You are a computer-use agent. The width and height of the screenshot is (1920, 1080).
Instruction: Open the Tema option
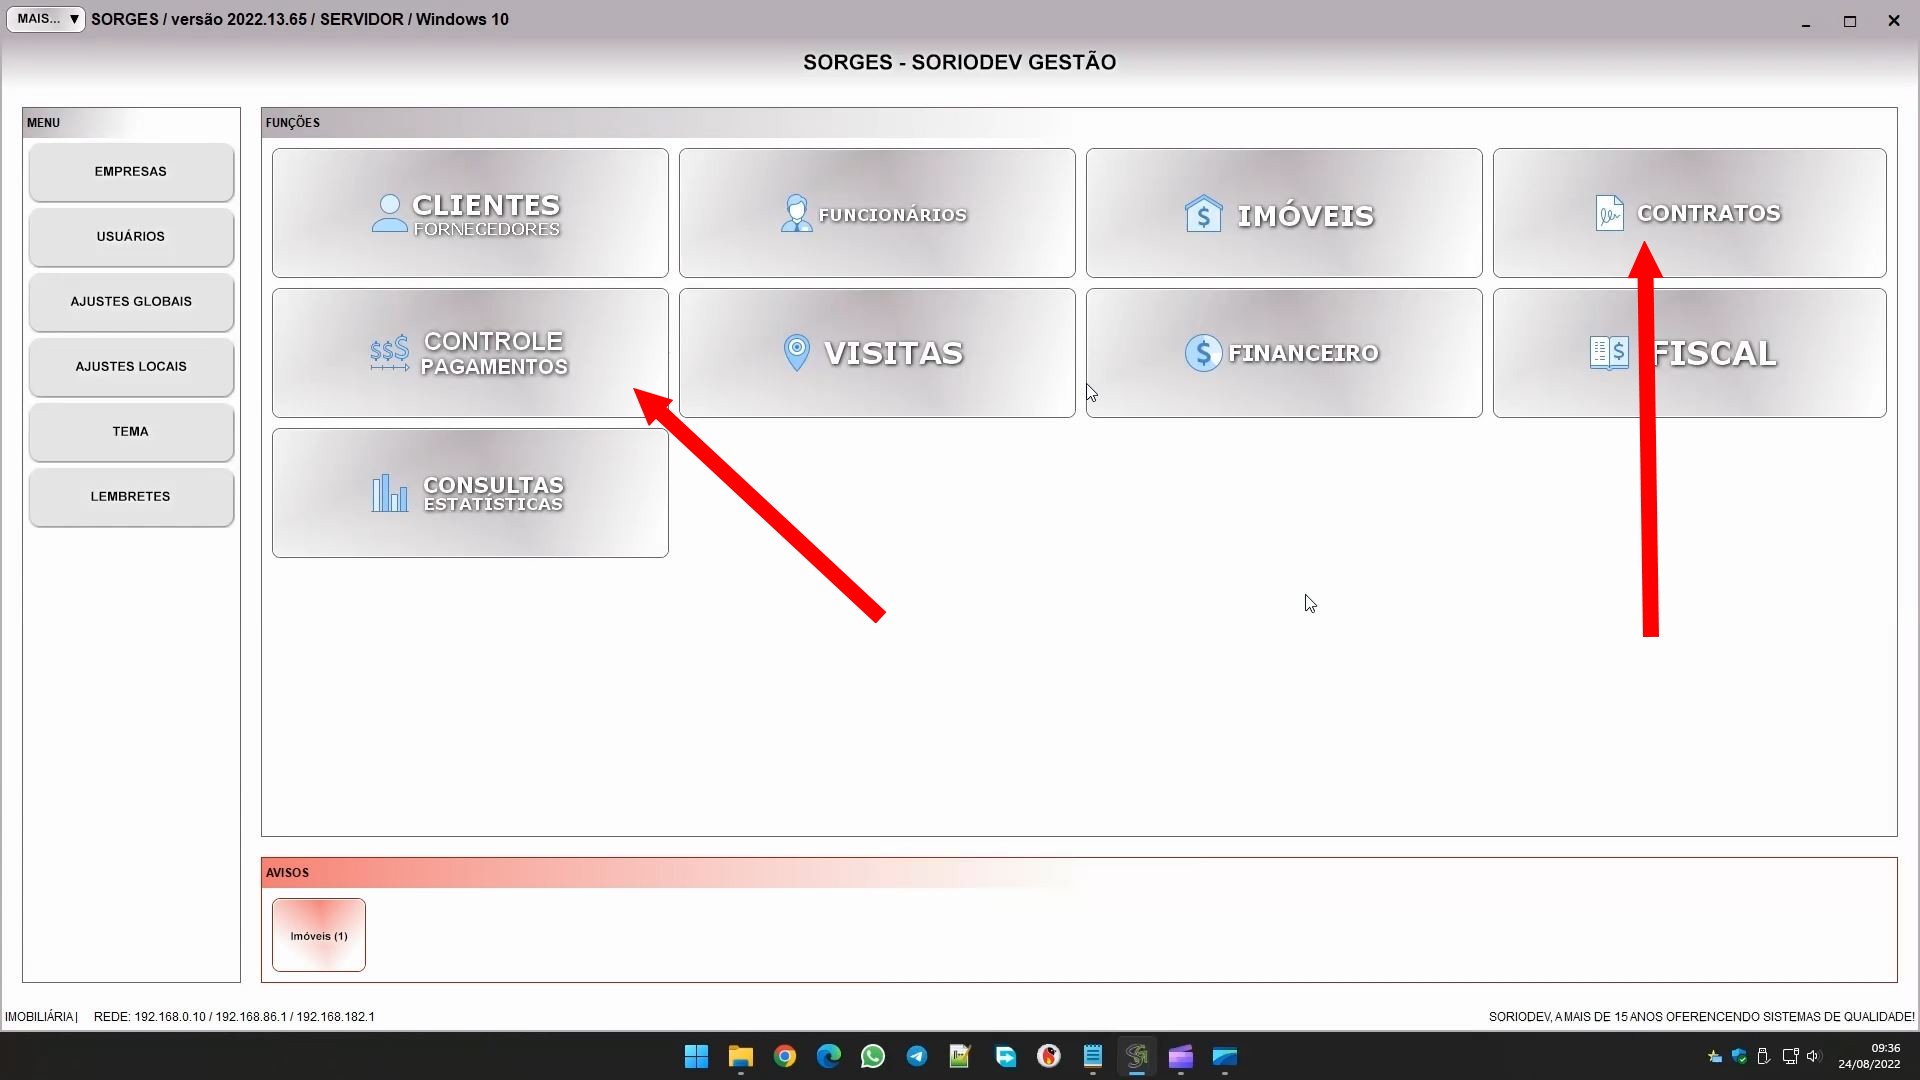[131, 432]
